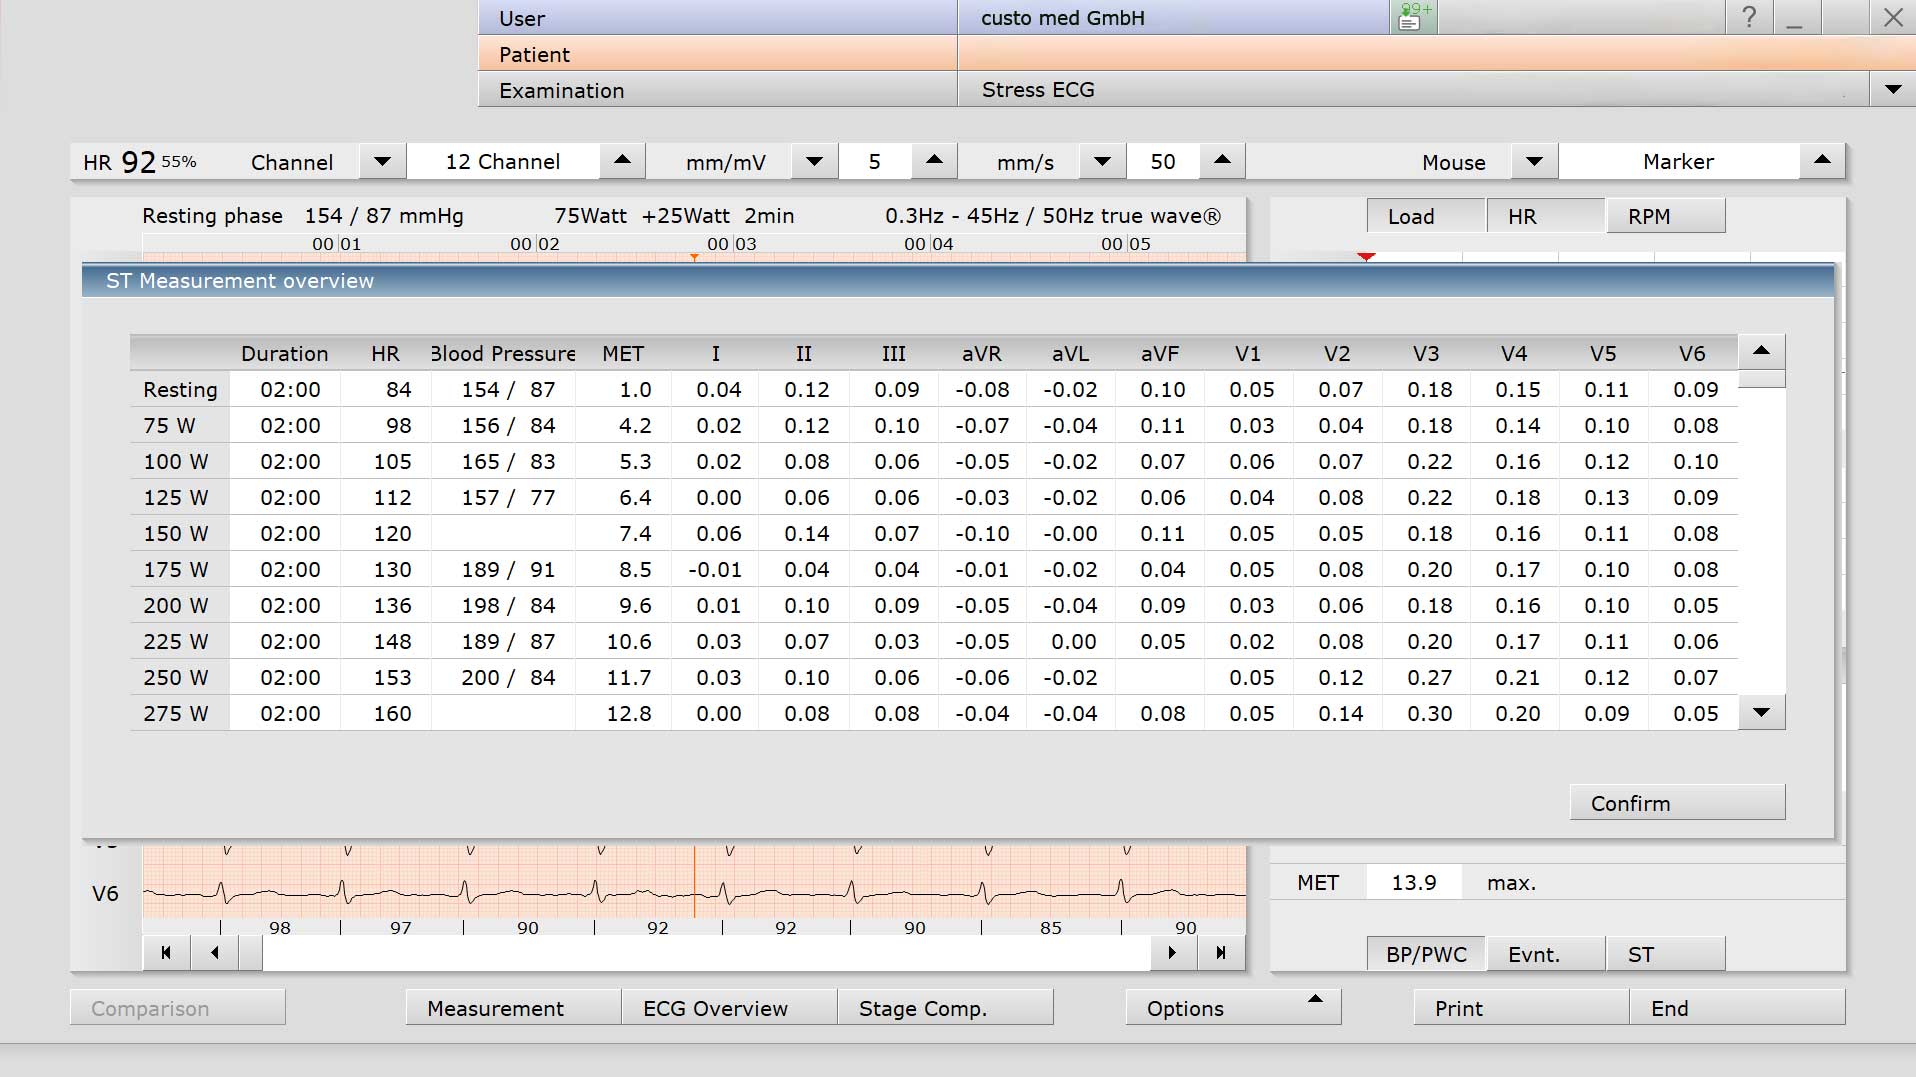Viewport: 1916px width, 1077px height.
Task: Click the Blood Pressure column header
Action: tap(503, 353)
